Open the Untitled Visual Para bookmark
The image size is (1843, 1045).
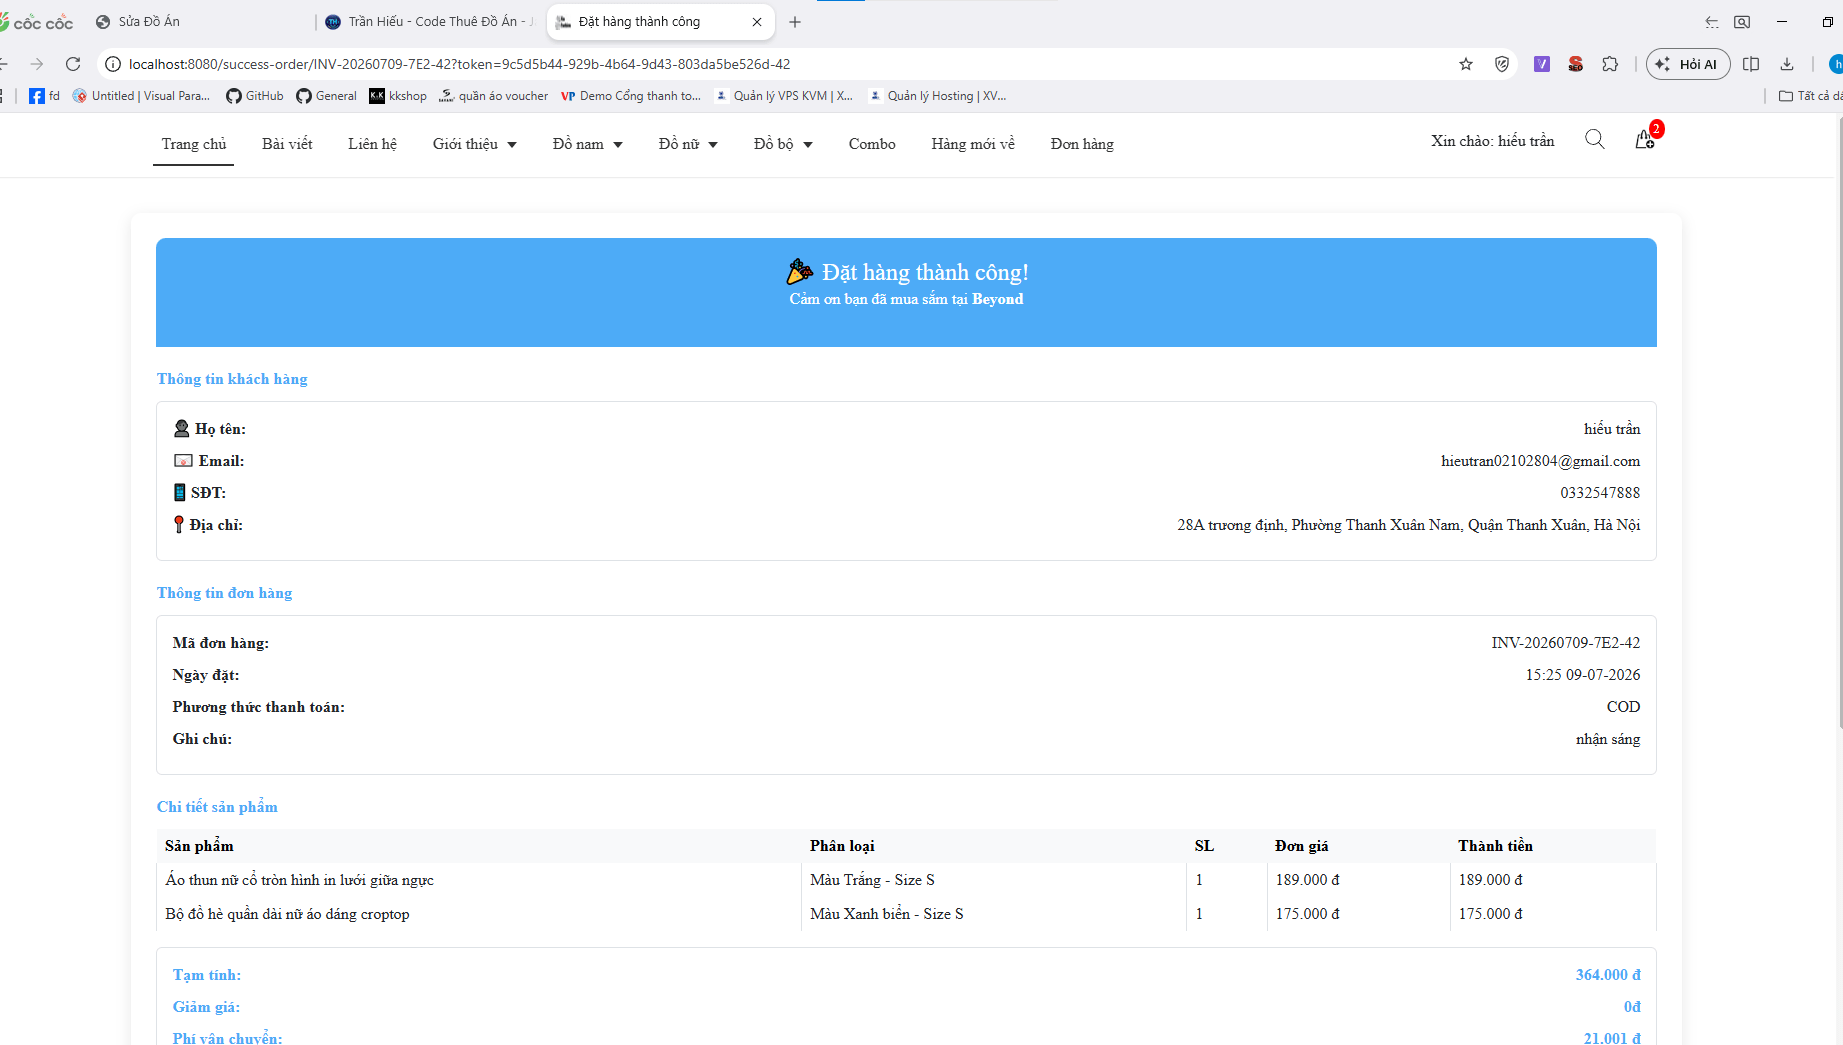141,96
